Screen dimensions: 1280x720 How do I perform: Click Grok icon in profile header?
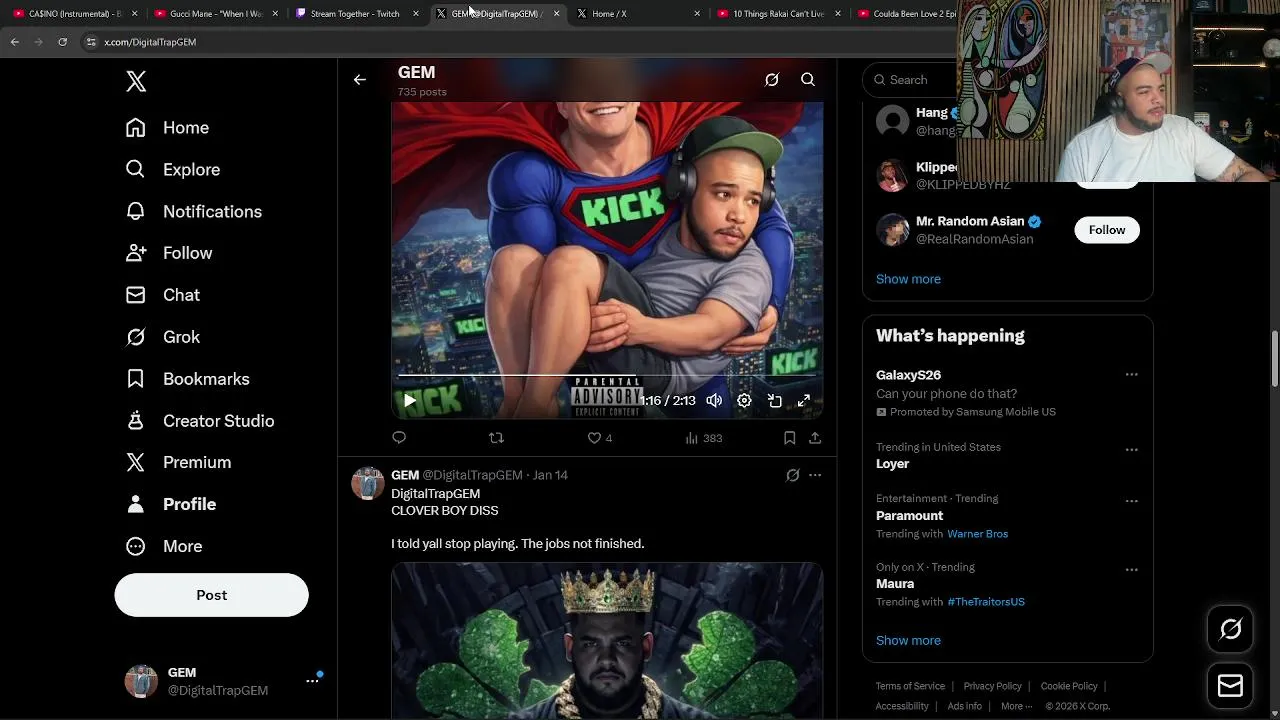[772, 80]
